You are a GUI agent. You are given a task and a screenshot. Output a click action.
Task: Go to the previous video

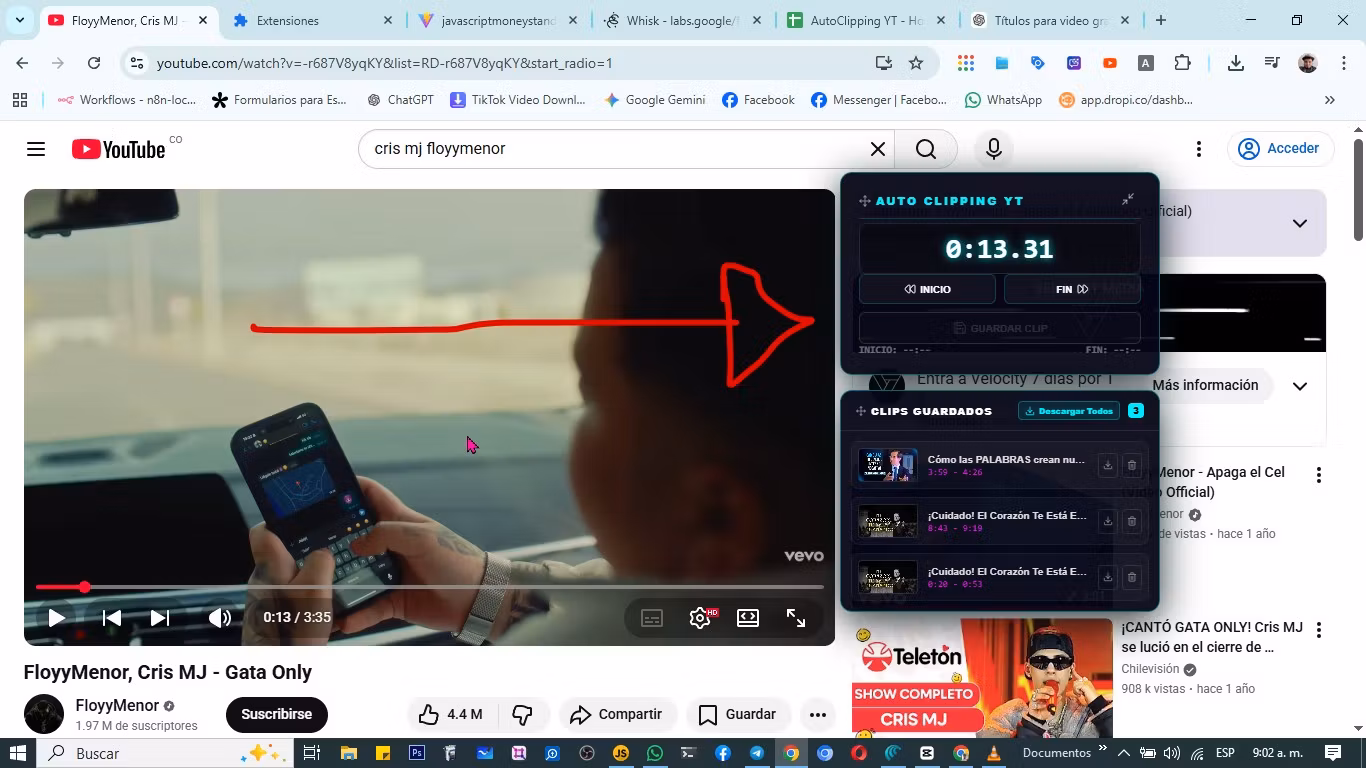coord(112,618)
